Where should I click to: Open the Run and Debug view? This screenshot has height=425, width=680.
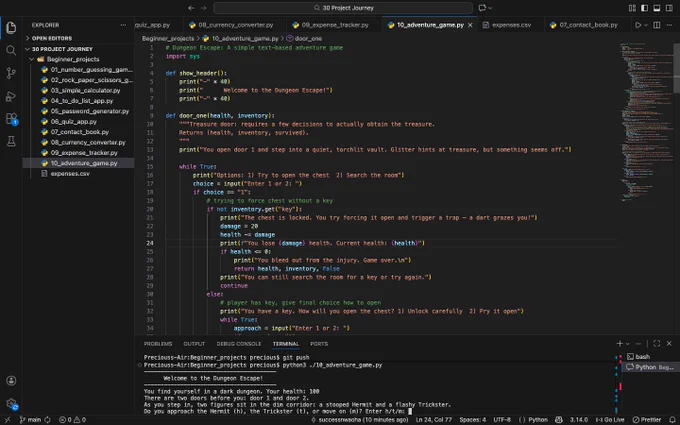[x=11, y=96]
